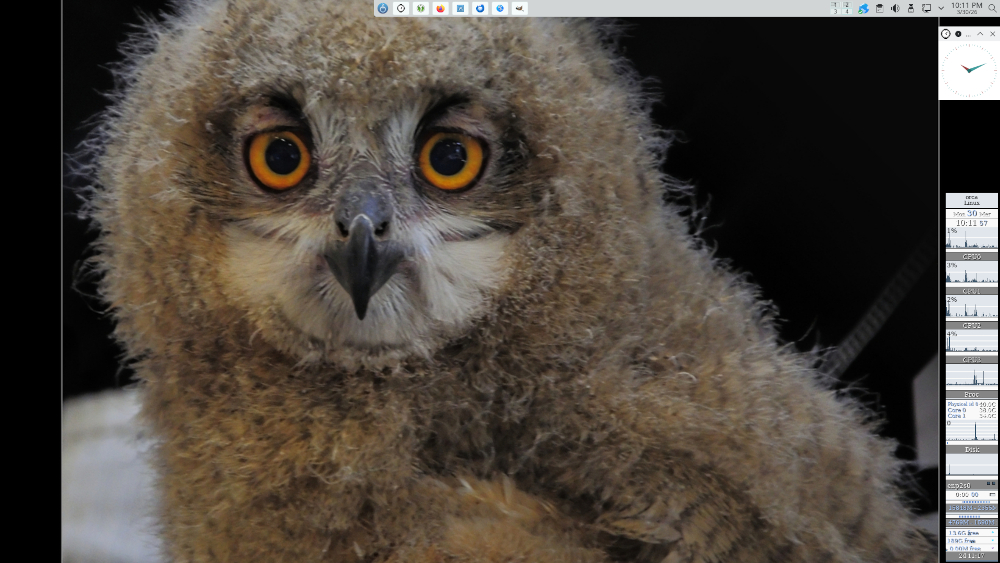Screen dimensions: 1000x563
Task: Click the 10:11 PM panel clock
Action: pyautogui.click(x=966, y=7)
